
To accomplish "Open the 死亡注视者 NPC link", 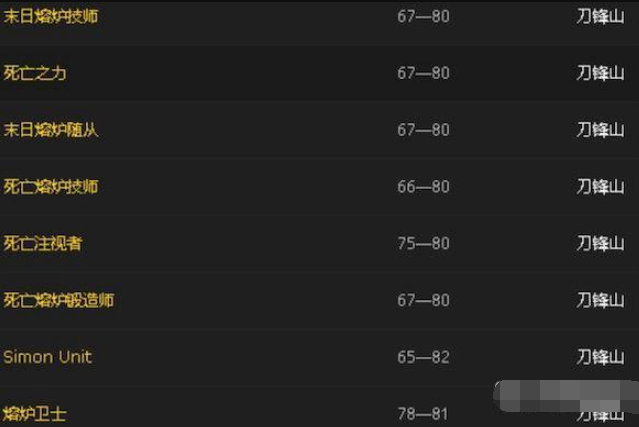I will click(x=43, y=244).
